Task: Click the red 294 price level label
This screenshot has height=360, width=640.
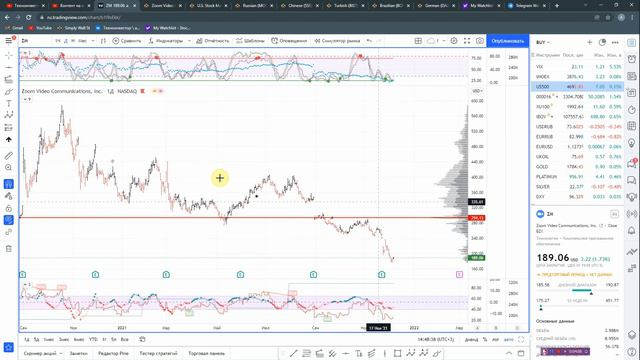Action: coord(476,218)
